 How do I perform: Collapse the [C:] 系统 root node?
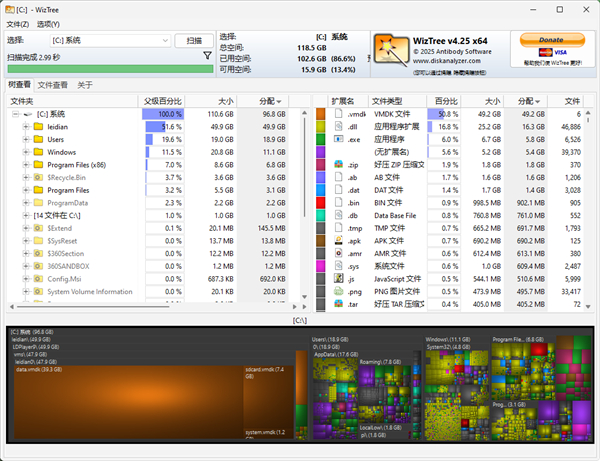(14, 115)
